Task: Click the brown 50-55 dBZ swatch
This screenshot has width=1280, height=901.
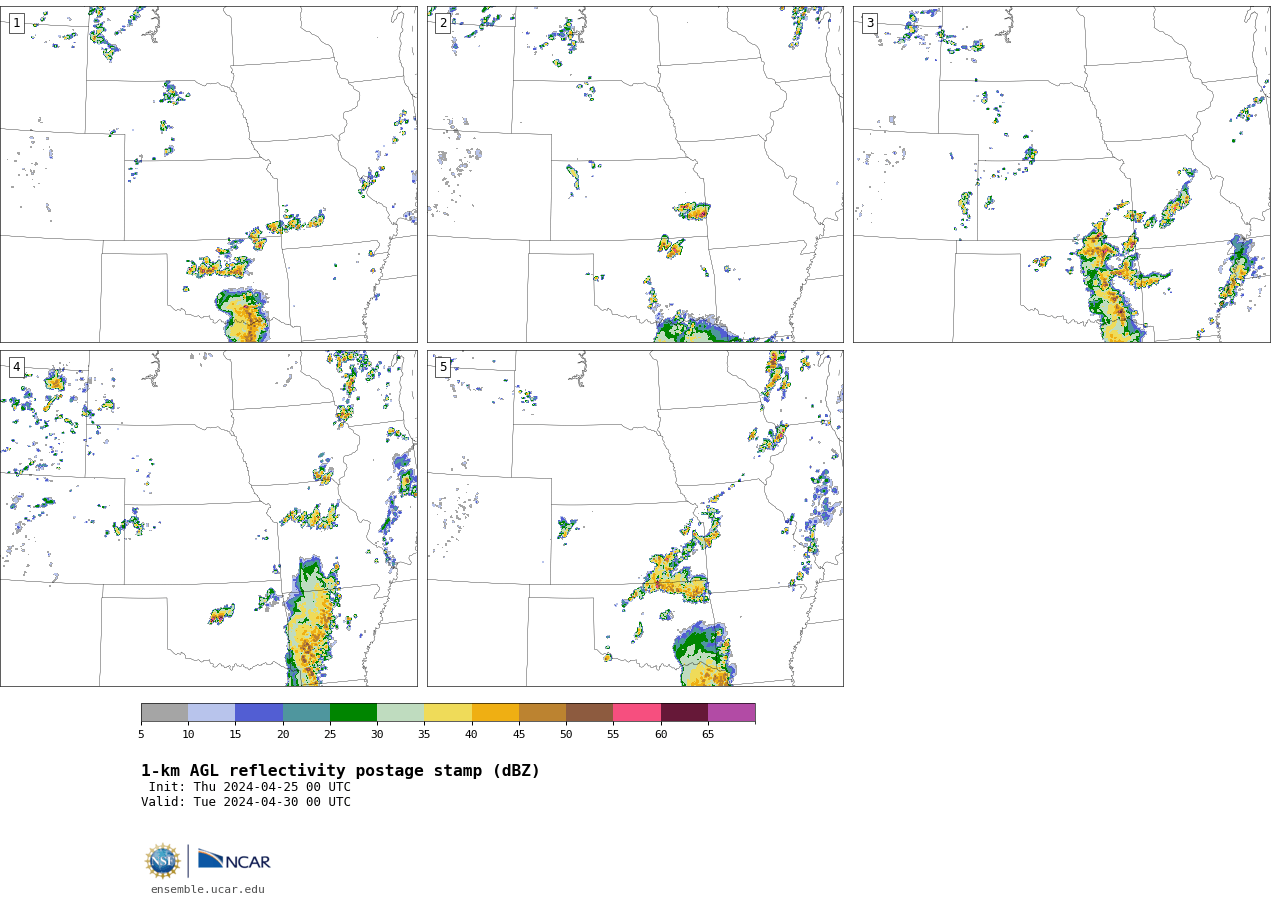Action: tap(590, 713)
